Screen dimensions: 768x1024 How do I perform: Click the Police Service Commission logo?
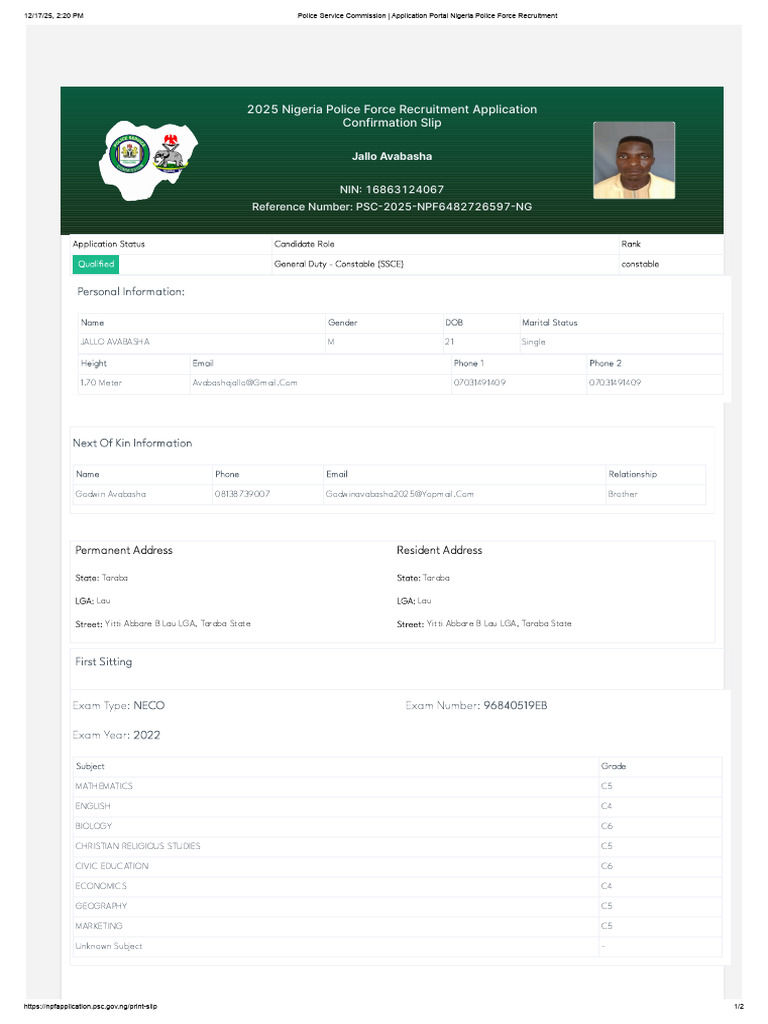click(x=129, y=154)
